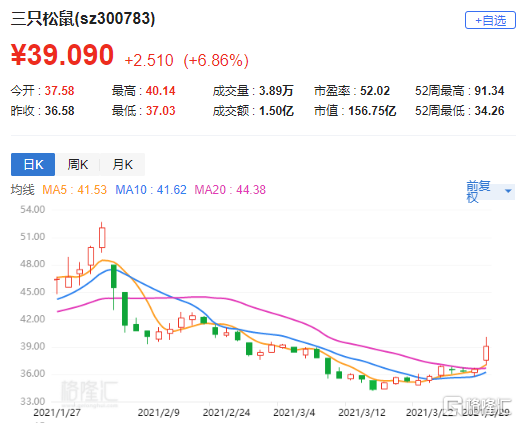Click the stock title 三只松鼠(sz300783)

pos(83,18)
